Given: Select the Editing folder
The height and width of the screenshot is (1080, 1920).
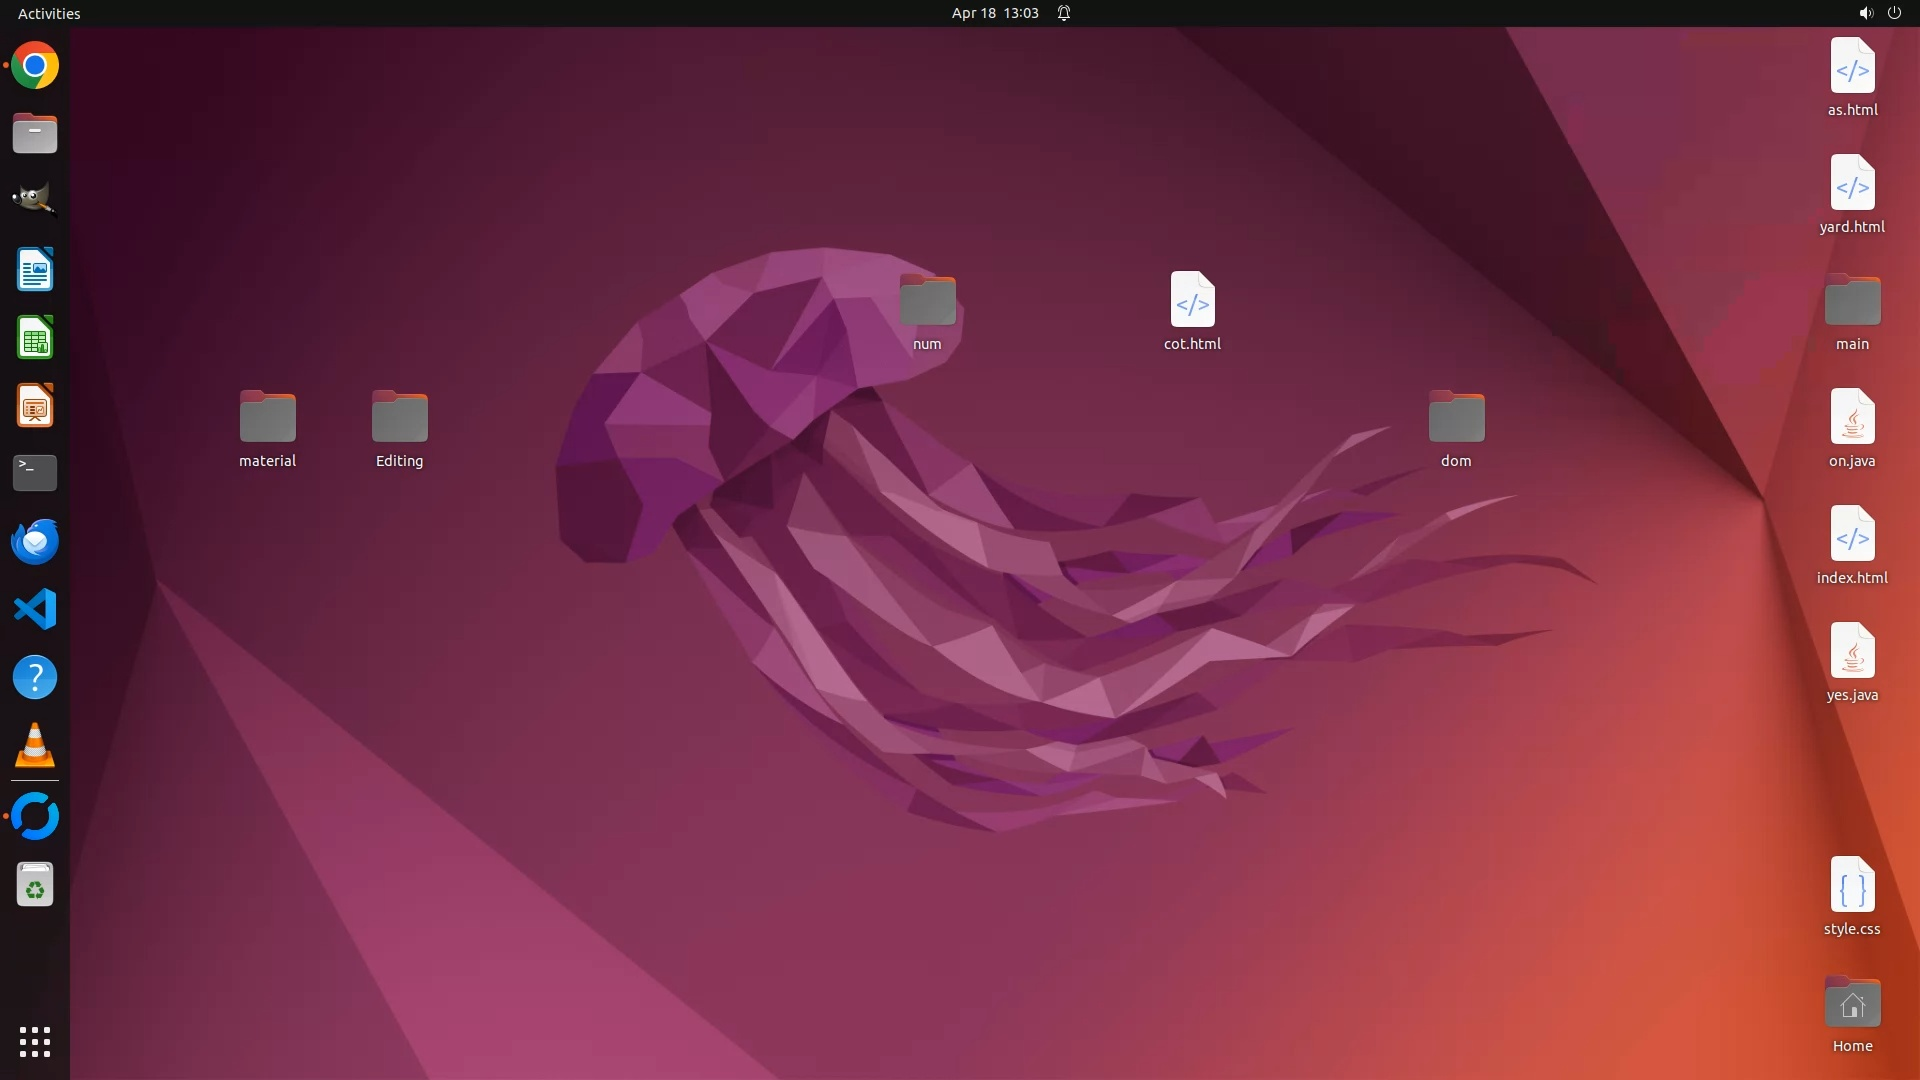Looking at the screenshot, I should [x=399, y=417].
